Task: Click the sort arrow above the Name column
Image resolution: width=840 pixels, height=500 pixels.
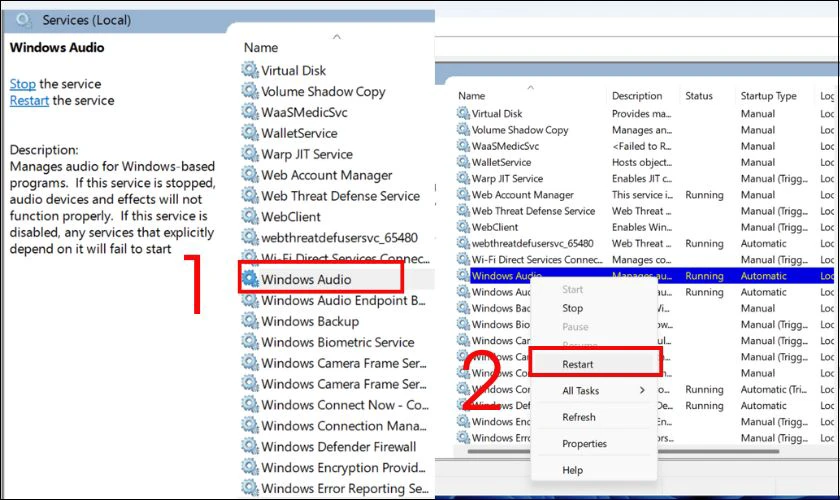Action: point(336,37)
